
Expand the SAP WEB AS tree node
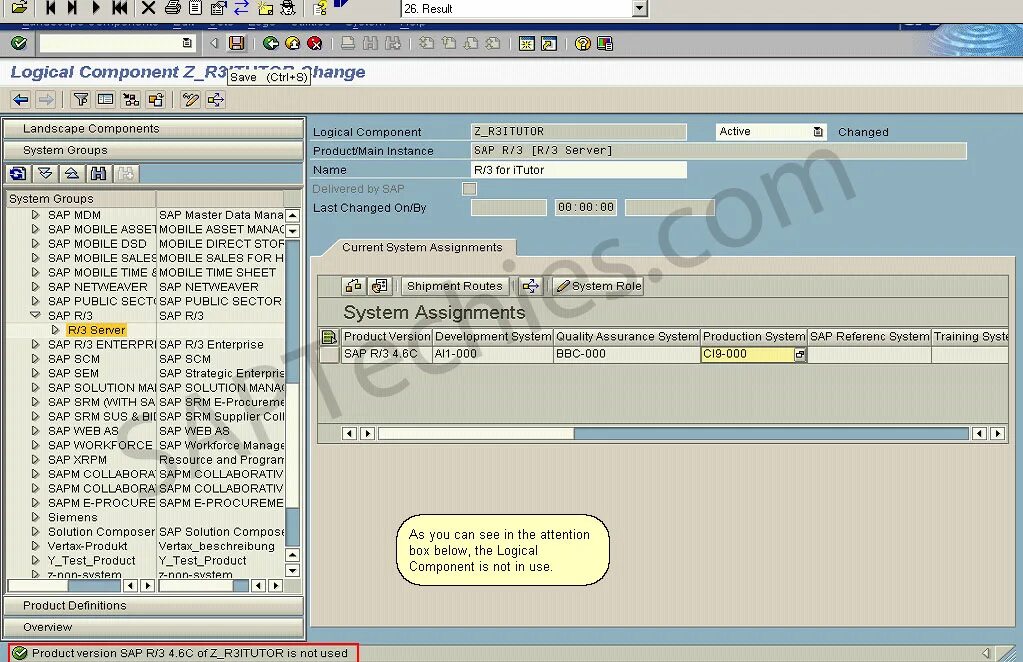click(x=35, y=430)
